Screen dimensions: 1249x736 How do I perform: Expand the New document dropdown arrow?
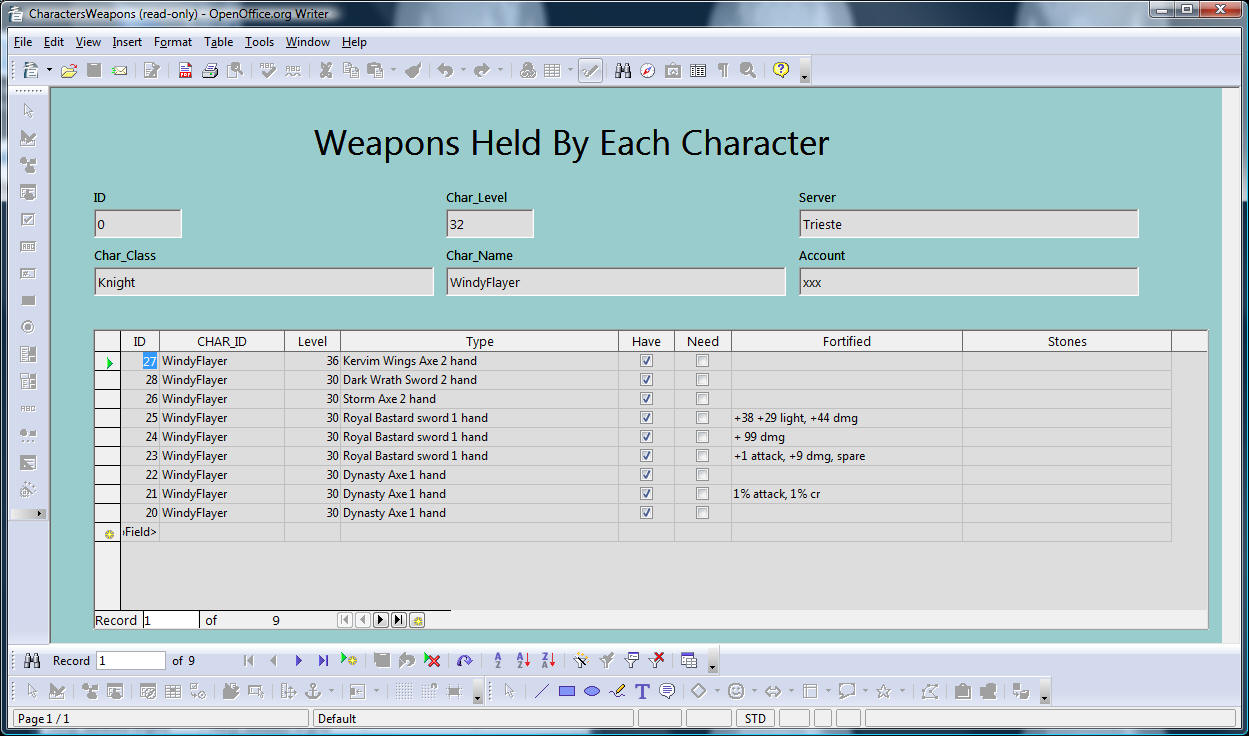(x=49, y=70)
